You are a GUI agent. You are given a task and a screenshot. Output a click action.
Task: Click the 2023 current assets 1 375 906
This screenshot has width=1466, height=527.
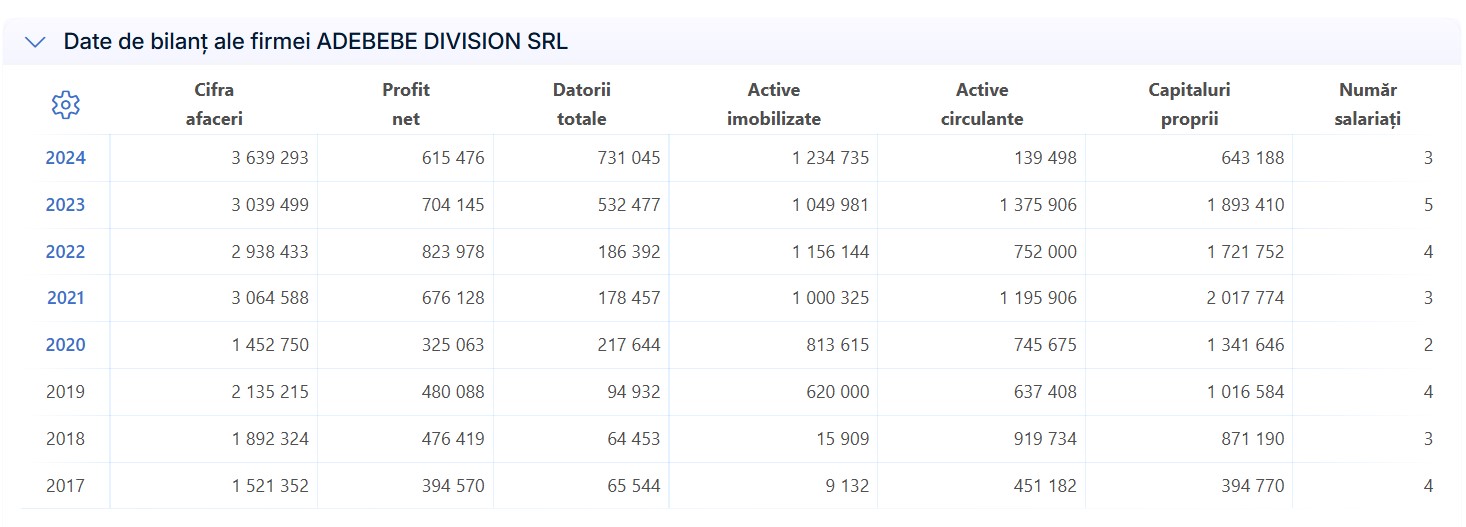(x=1039, y=205)
